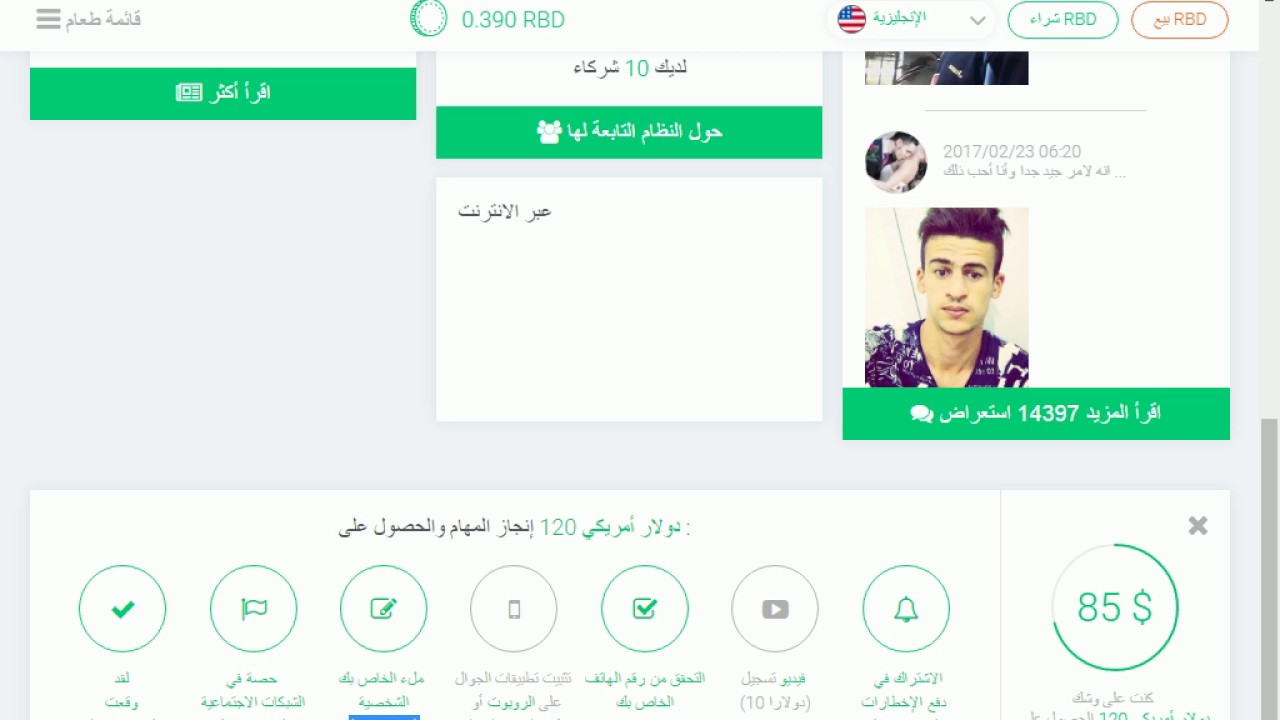
Task: Click the RBD sell button
Action: pos(1180,20)
